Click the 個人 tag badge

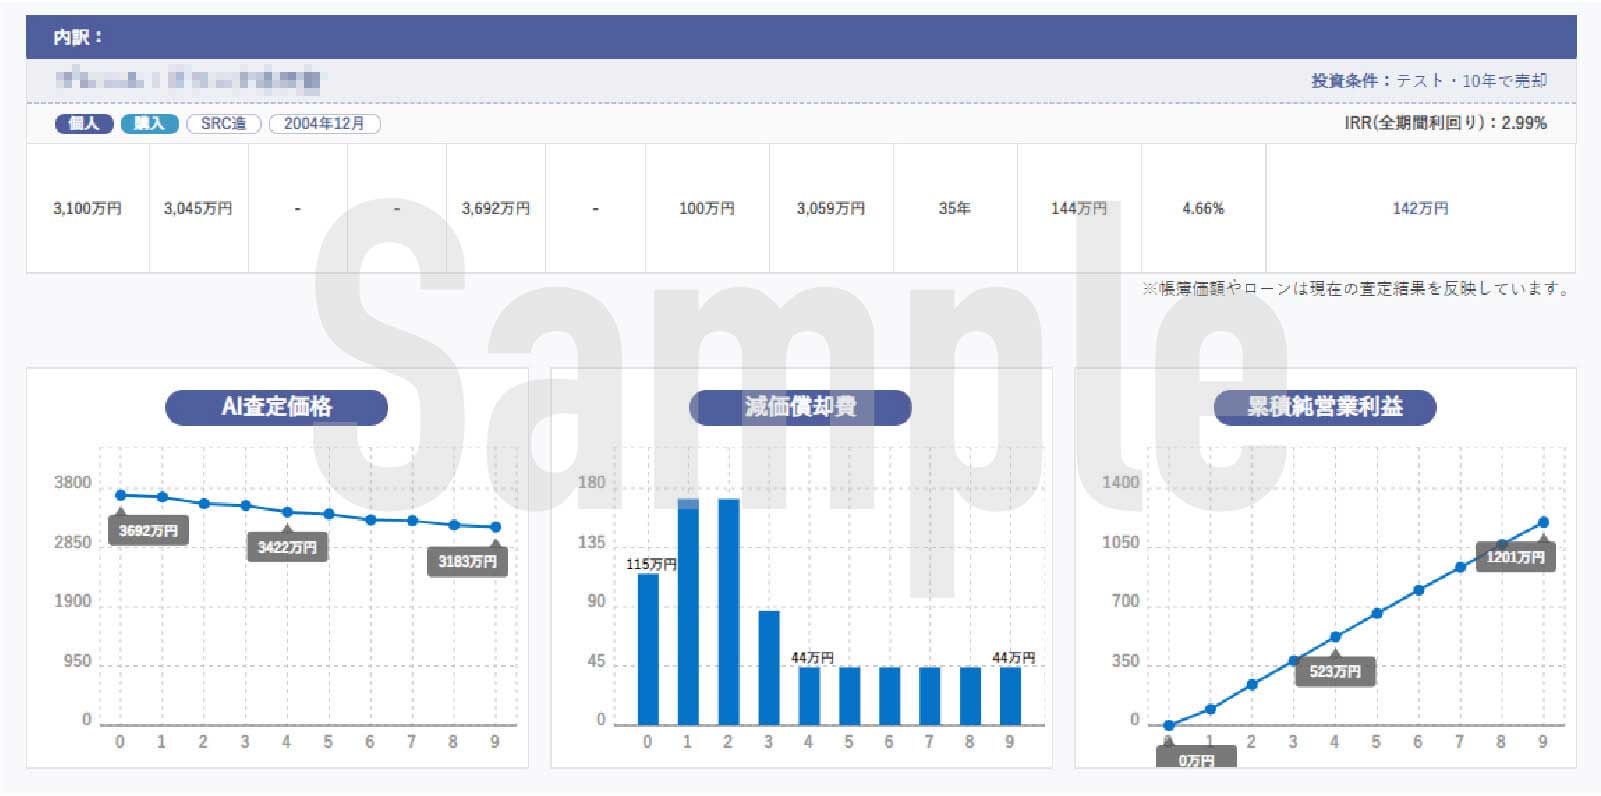coord(83,123)
